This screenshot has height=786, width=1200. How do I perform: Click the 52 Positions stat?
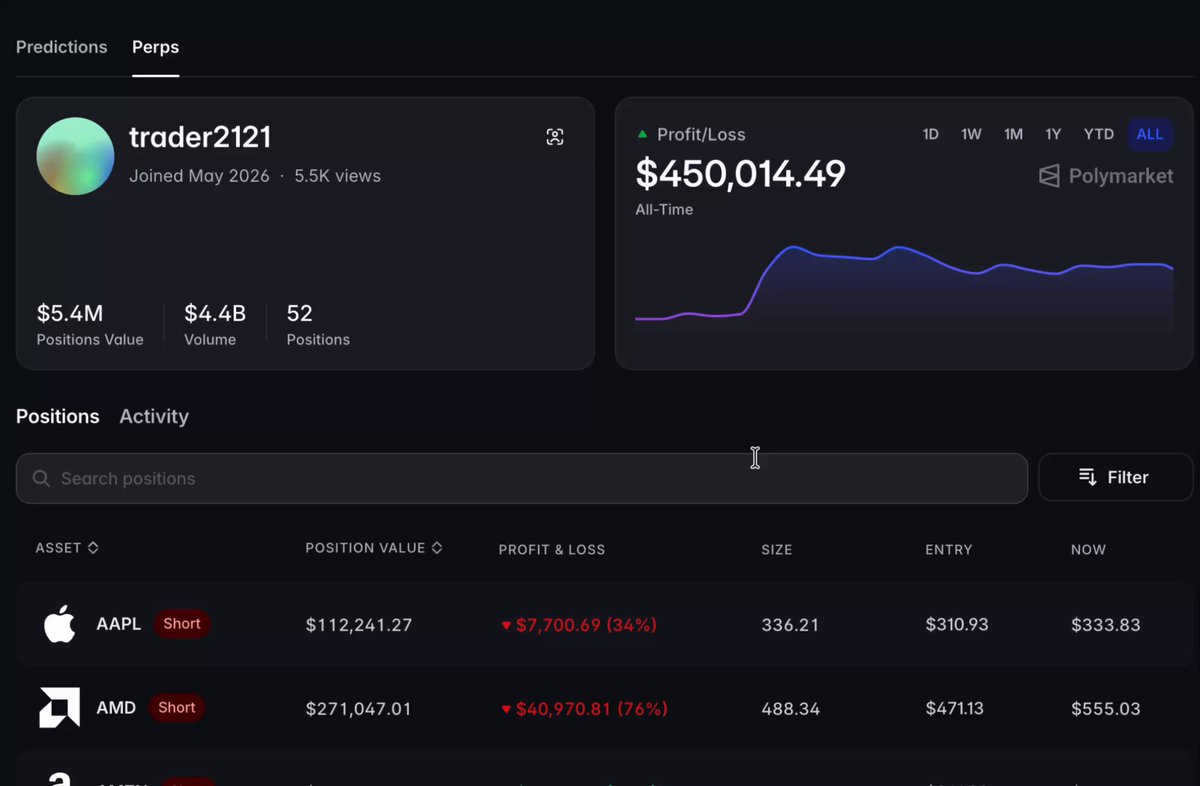point(318,325)
